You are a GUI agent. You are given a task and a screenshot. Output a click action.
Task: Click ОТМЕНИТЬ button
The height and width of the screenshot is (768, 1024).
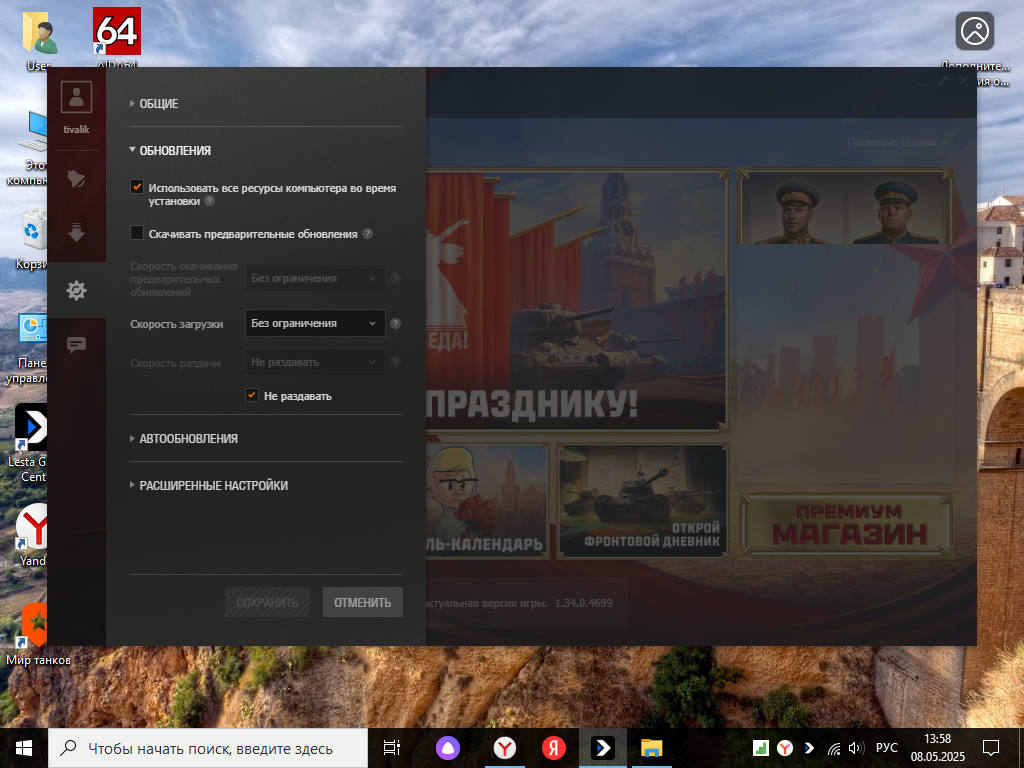362,602
